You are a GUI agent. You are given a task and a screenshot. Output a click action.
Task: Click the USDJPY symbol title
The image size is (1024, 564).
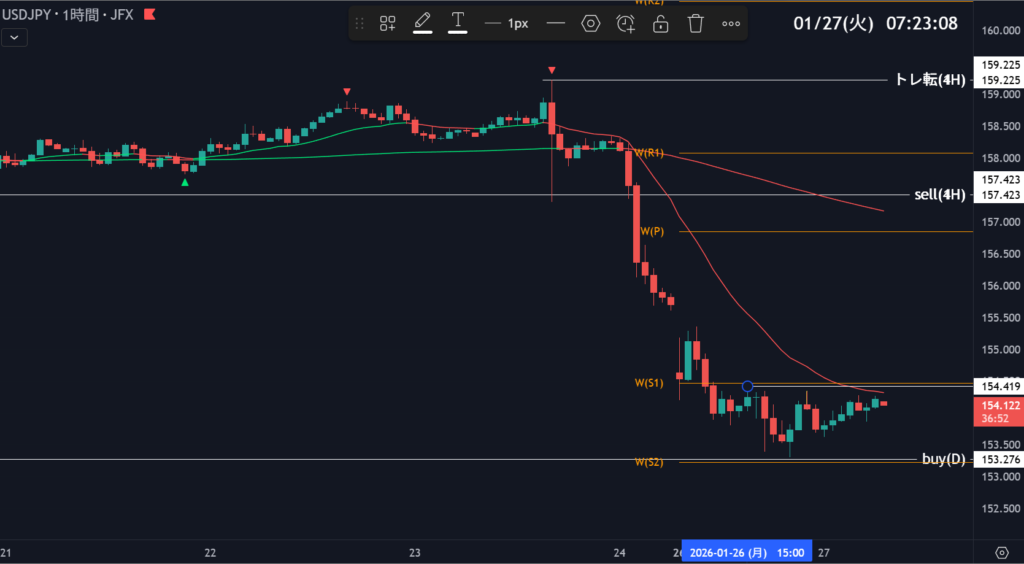point(26,15)
